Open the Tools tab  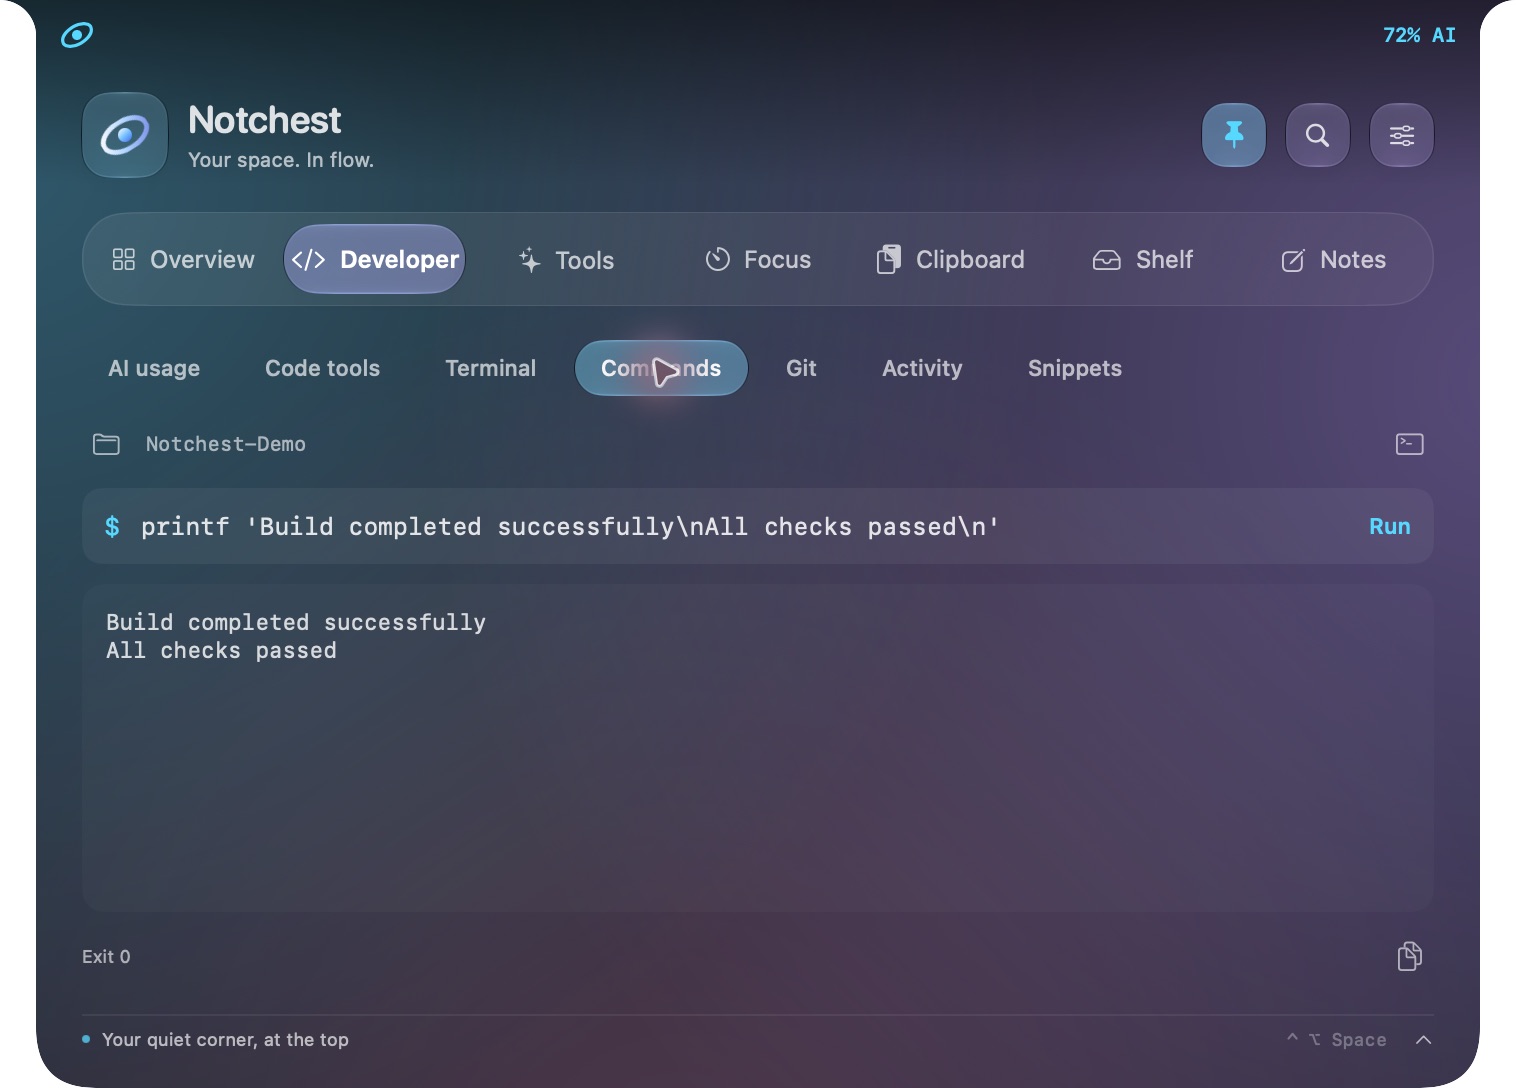[x=566, y=260]
